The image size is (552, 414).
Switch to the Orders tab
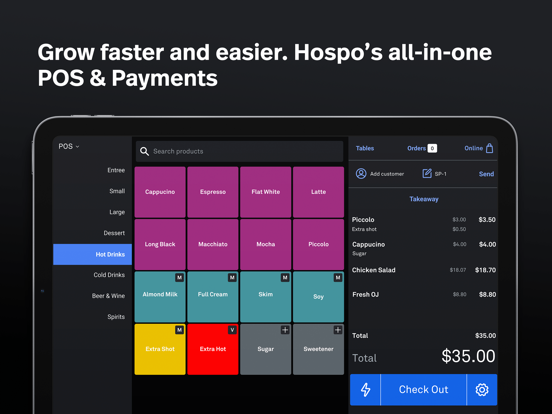click(416, 148)
